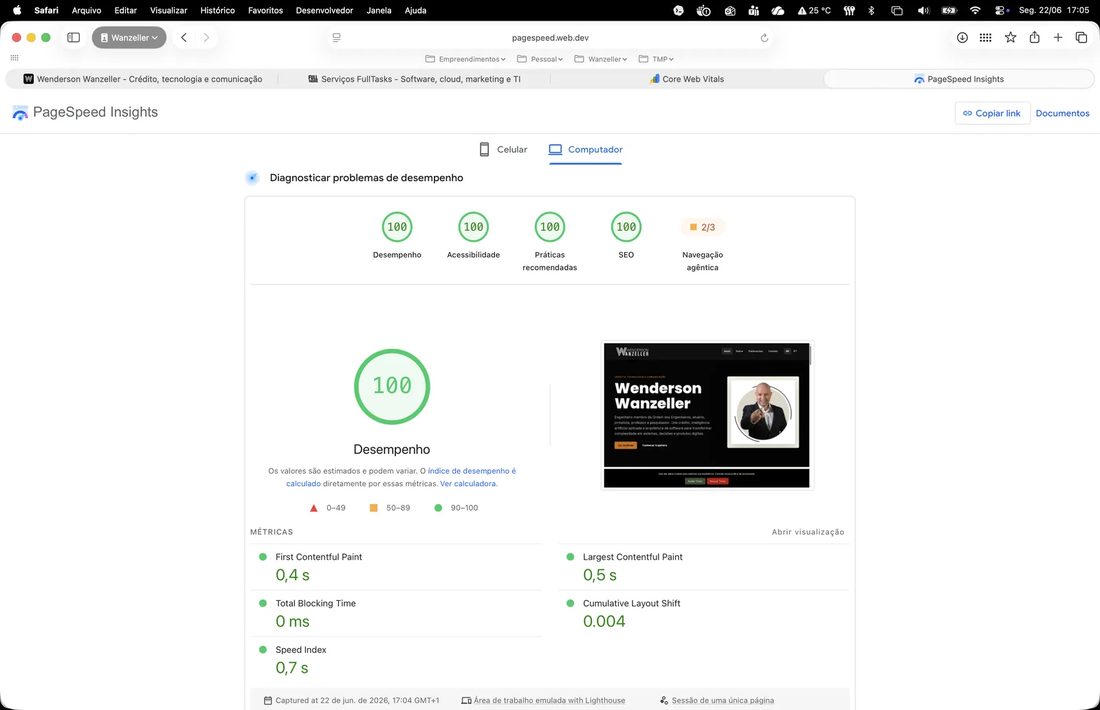
Task: Click 'Área de trabalho emulada with Lighthouse'
Action: pyautogui.click(x=549, y=700)
